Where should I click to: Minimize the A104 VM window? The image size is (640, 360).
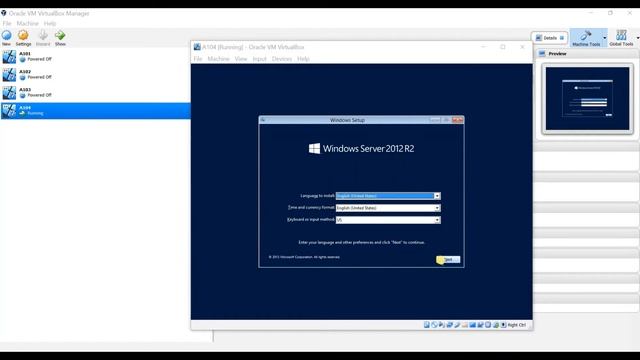(484, 47)
